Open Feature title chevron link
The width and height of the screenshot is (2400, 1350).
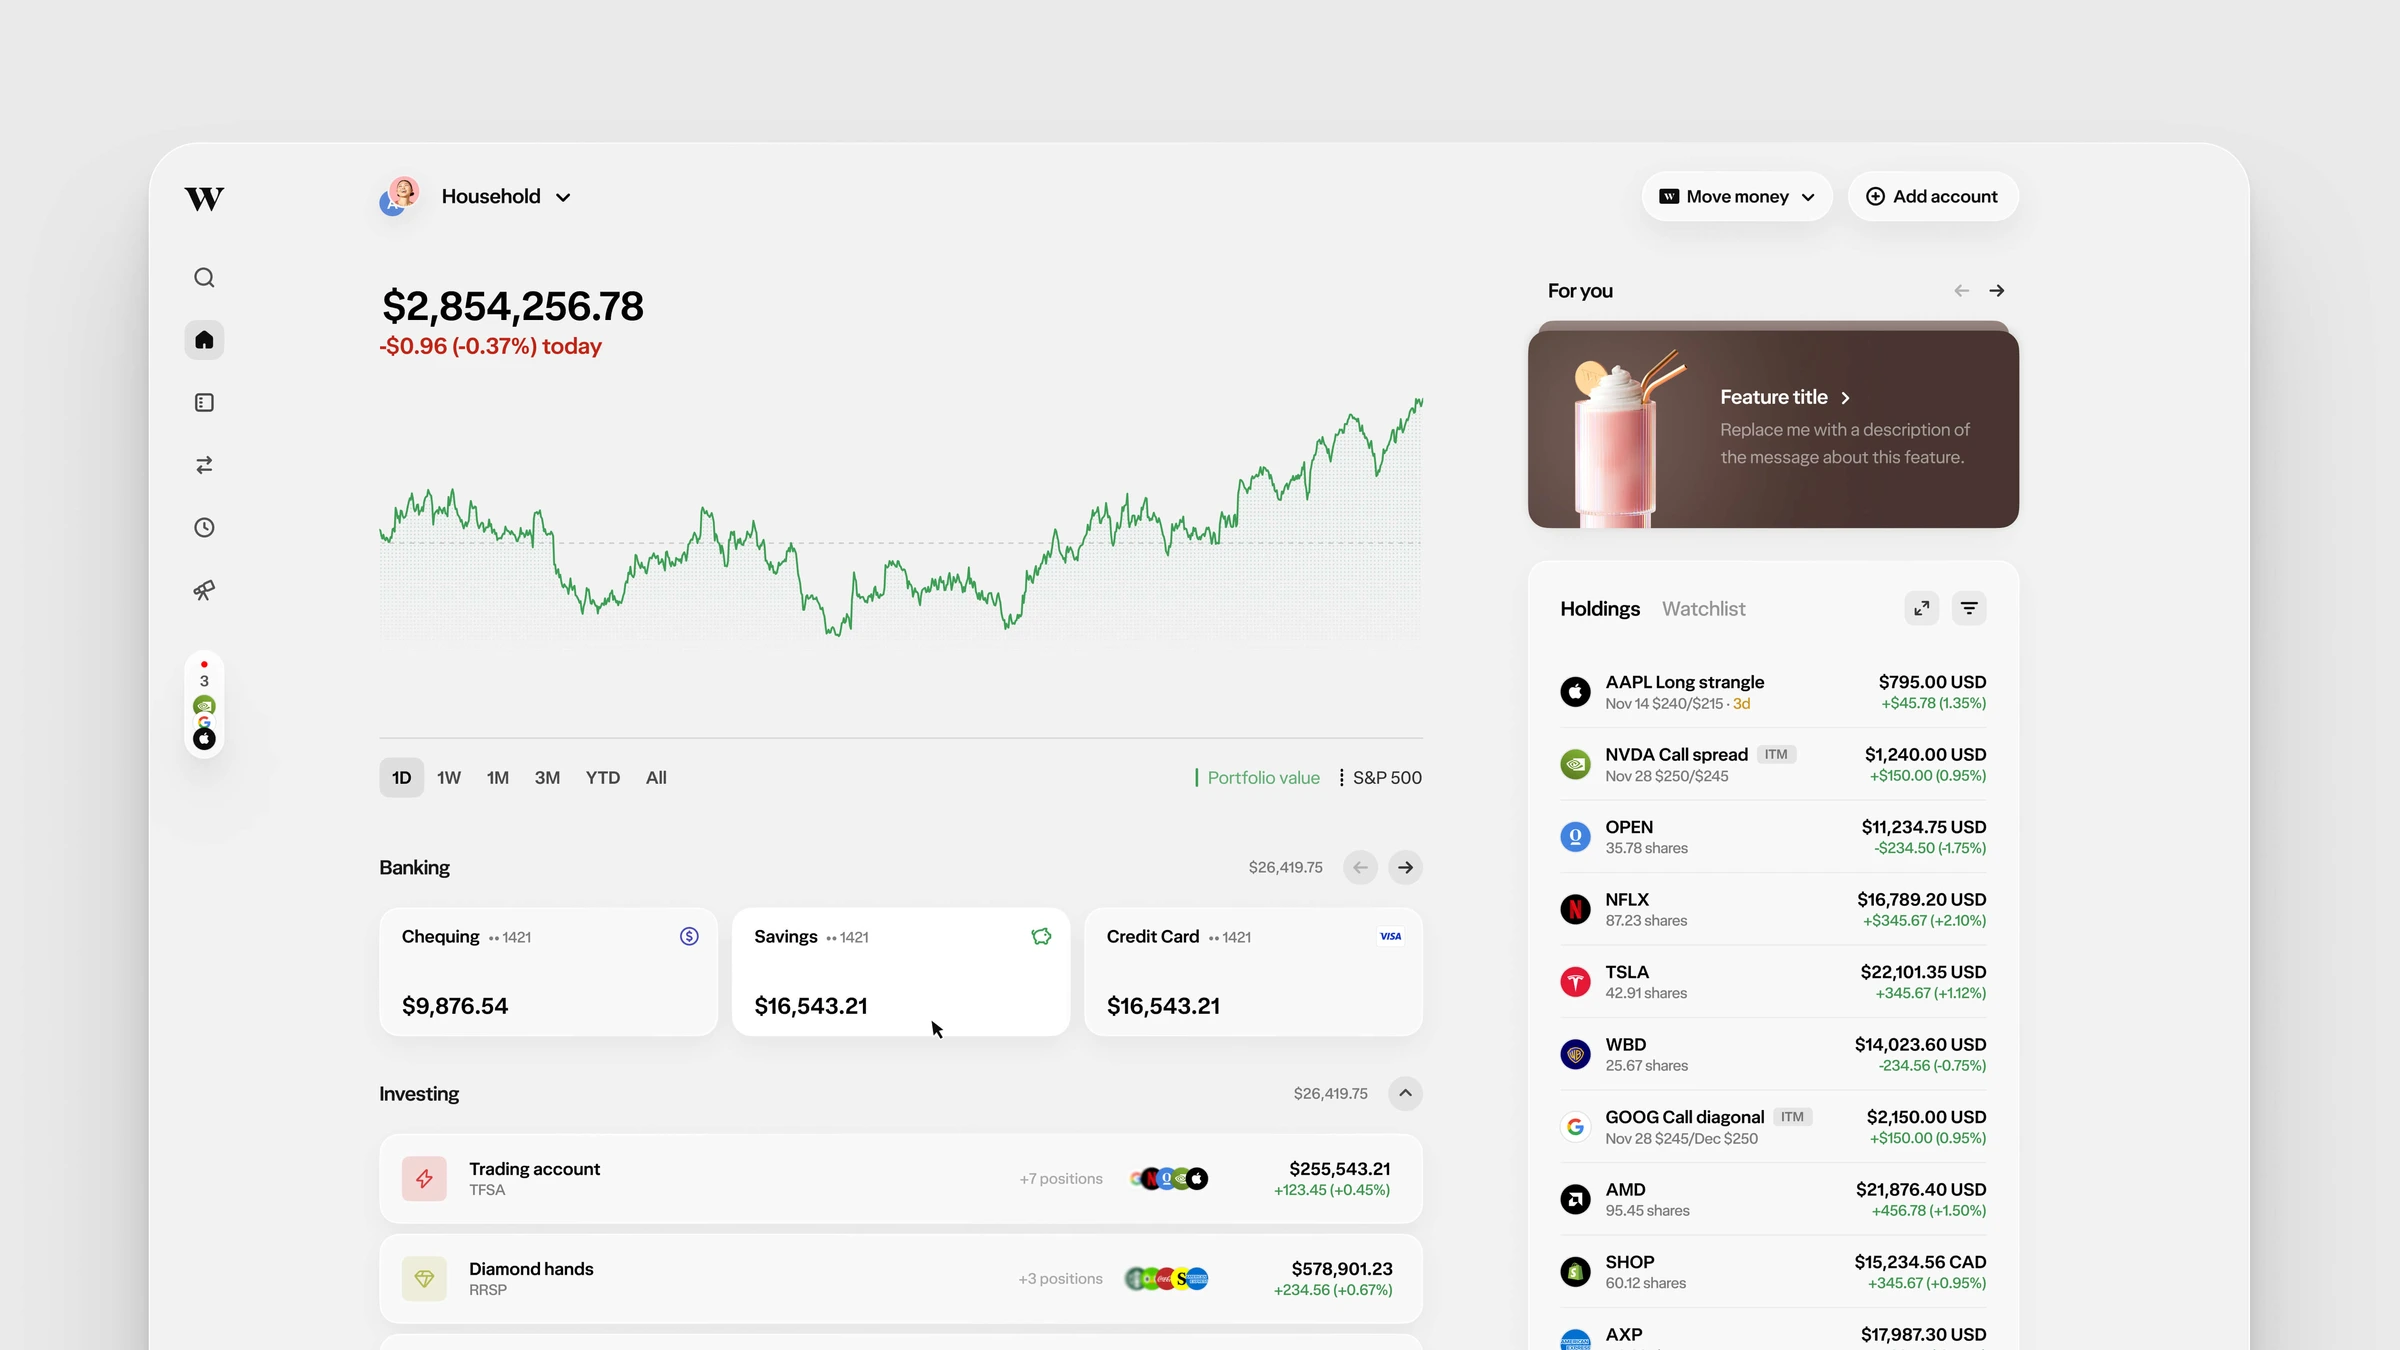click(1785, 397)
